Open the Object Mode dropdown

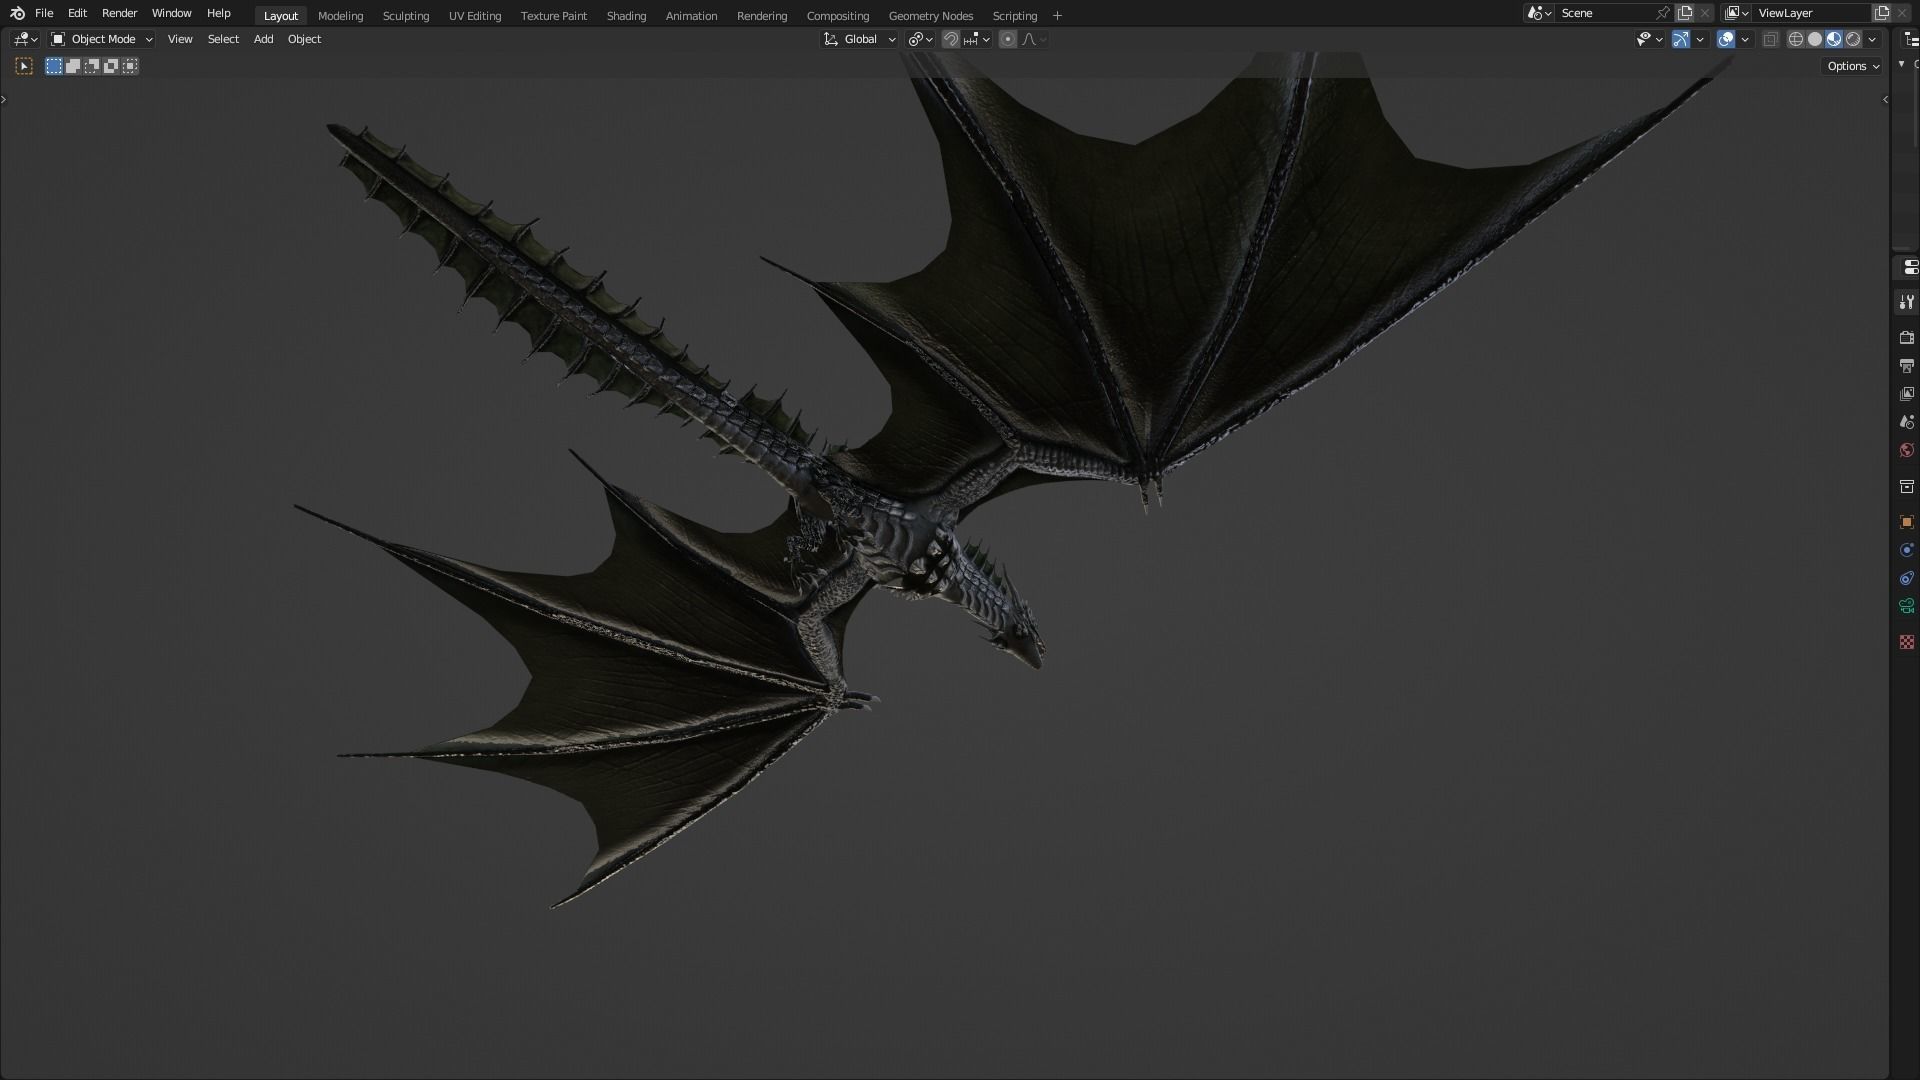[x=102, y=39]
